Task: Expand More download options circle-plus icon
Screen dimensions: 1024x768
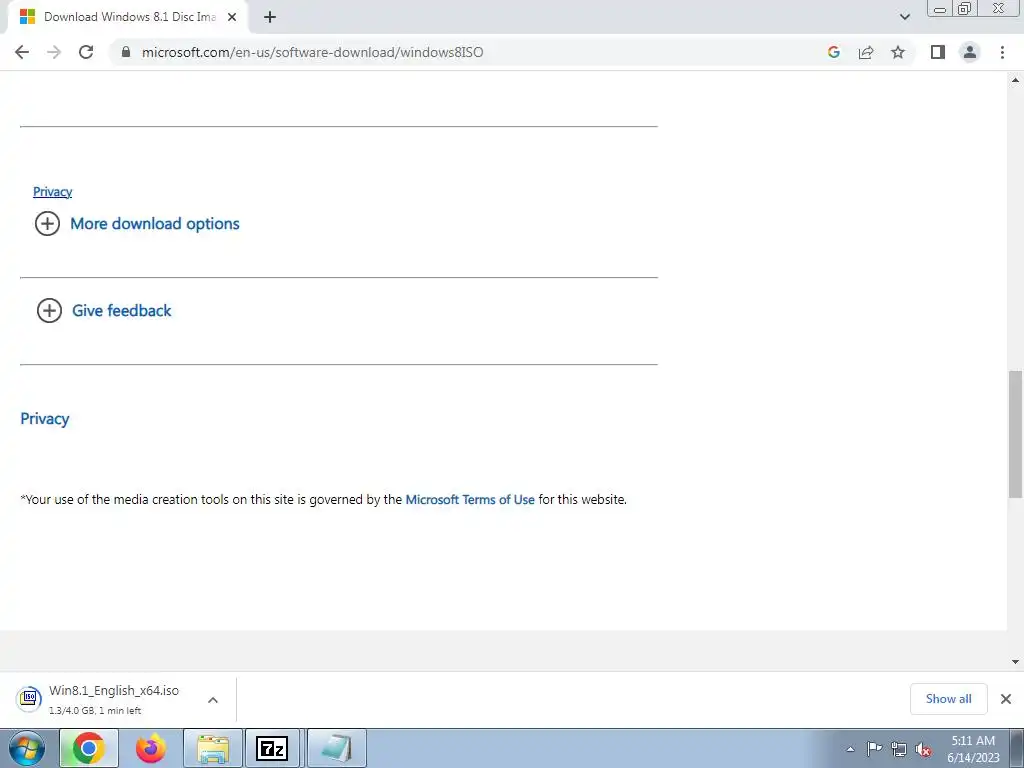Action: (x=47, y=223)
